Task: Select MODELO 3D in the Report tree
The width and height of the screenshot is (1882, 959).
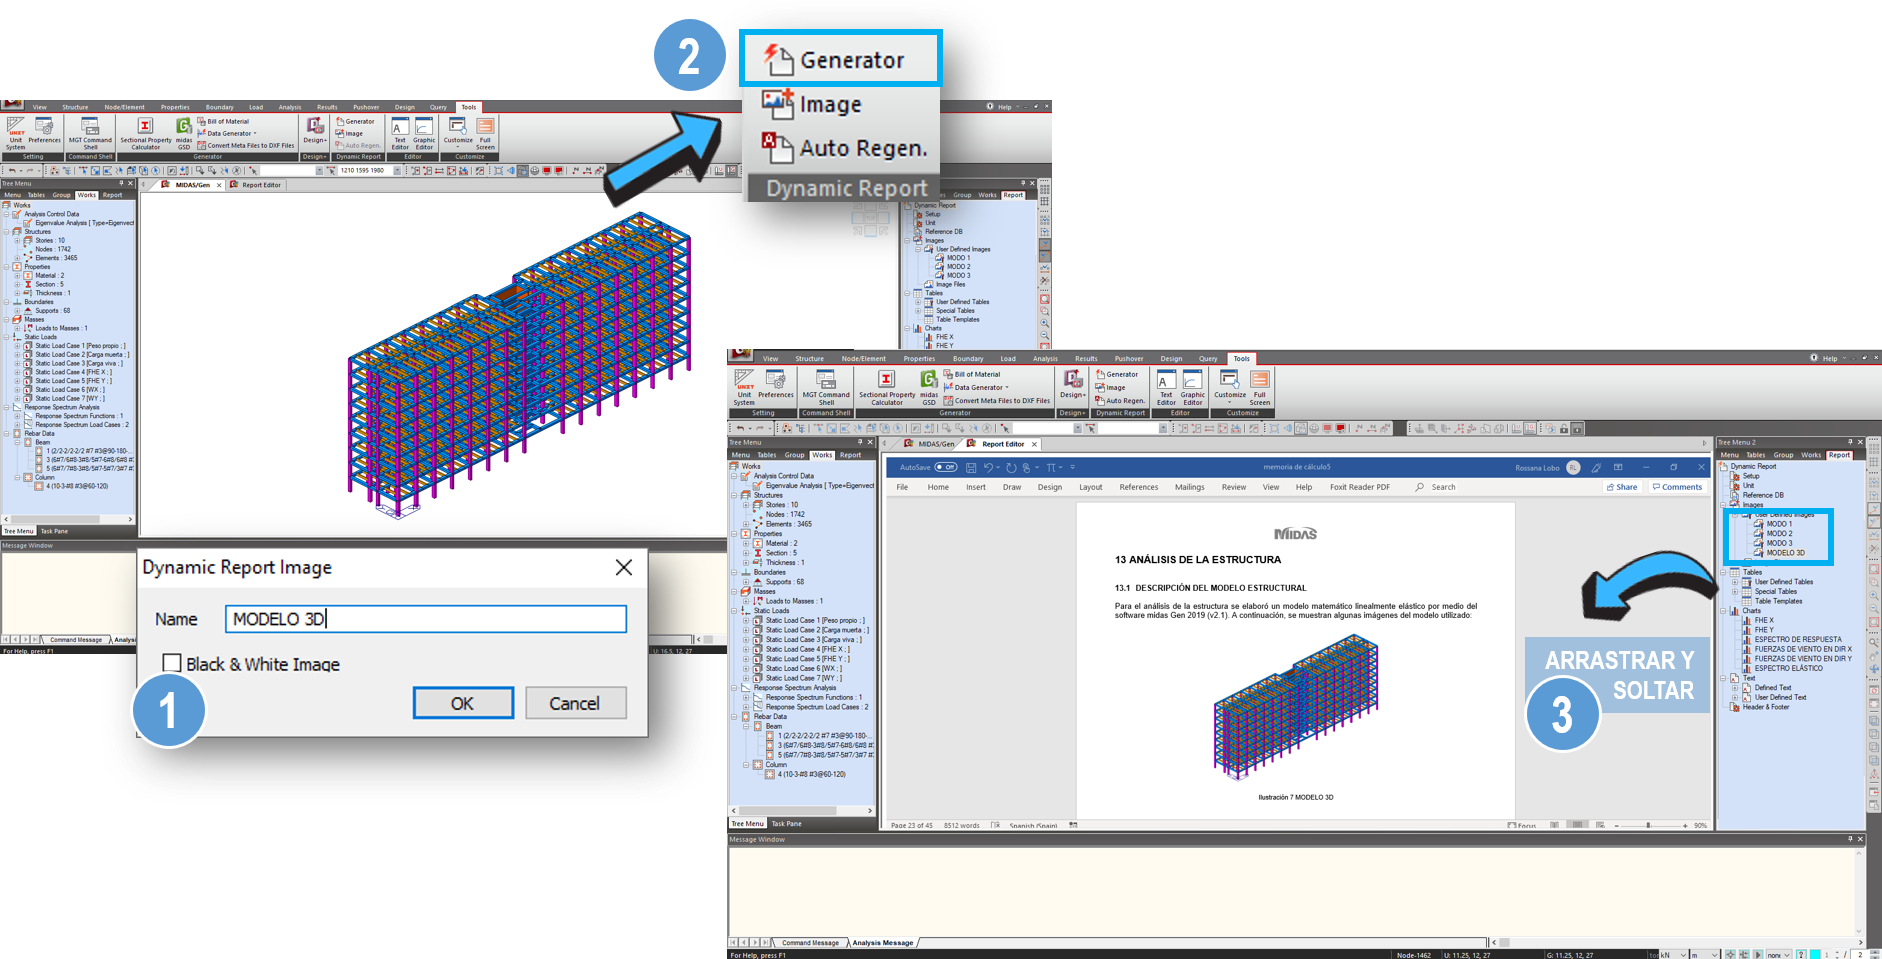Action: [x=1785, y=552]
